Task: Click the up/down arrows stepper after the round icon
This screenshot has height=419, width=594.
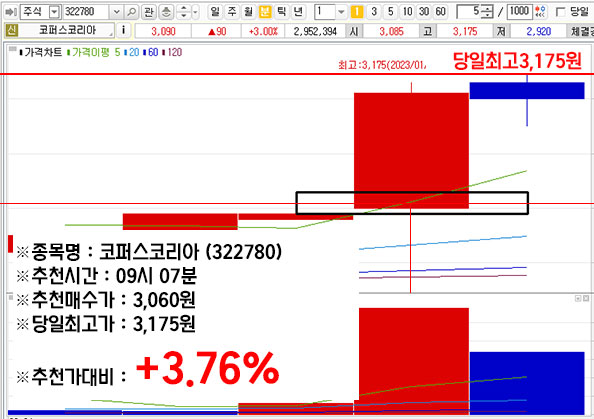Action: [x=184, y=12]
